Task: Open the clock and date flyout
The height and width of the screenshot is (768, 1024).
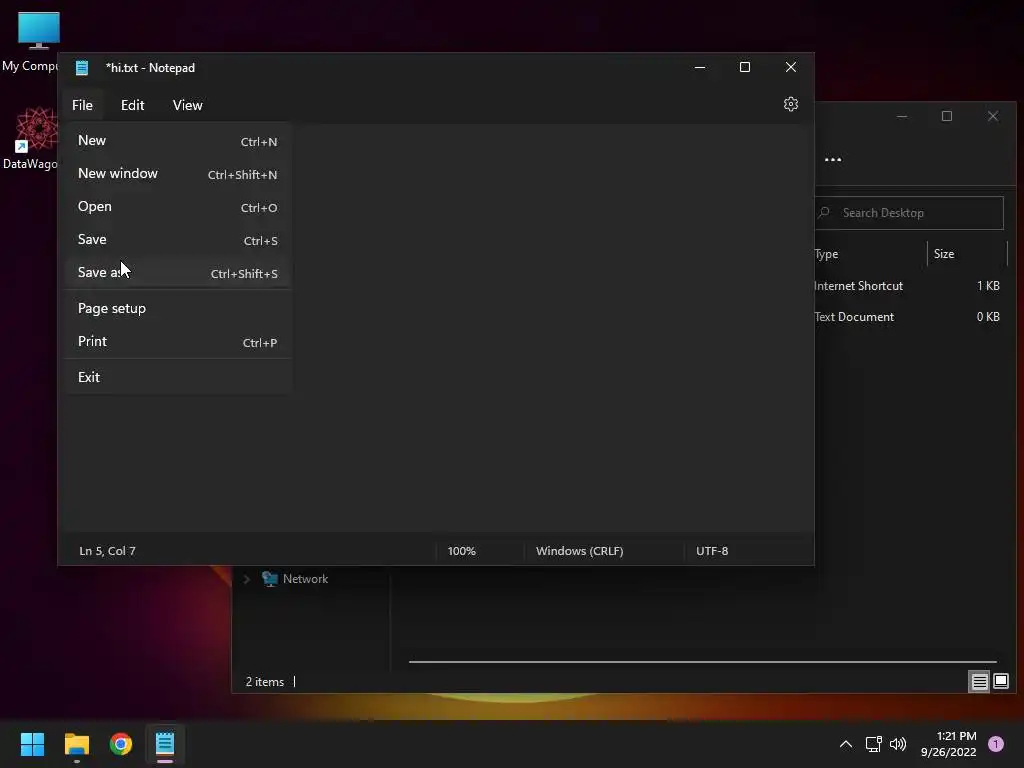Action: pyautogui.click(x=948, y=744)
